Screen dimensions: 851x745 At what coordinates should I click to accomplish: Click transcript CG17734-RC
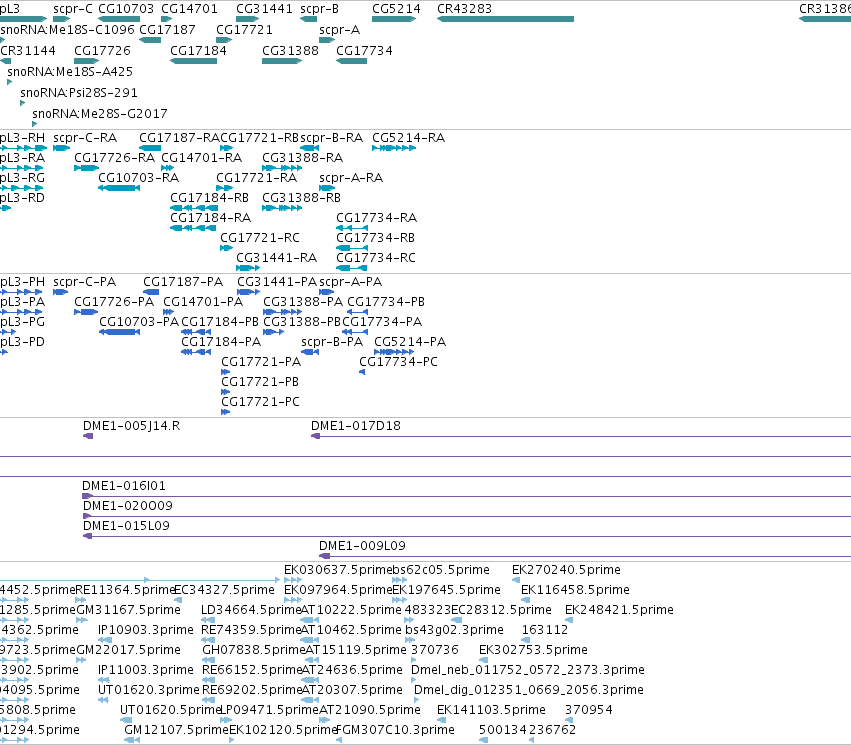point(352,268)
